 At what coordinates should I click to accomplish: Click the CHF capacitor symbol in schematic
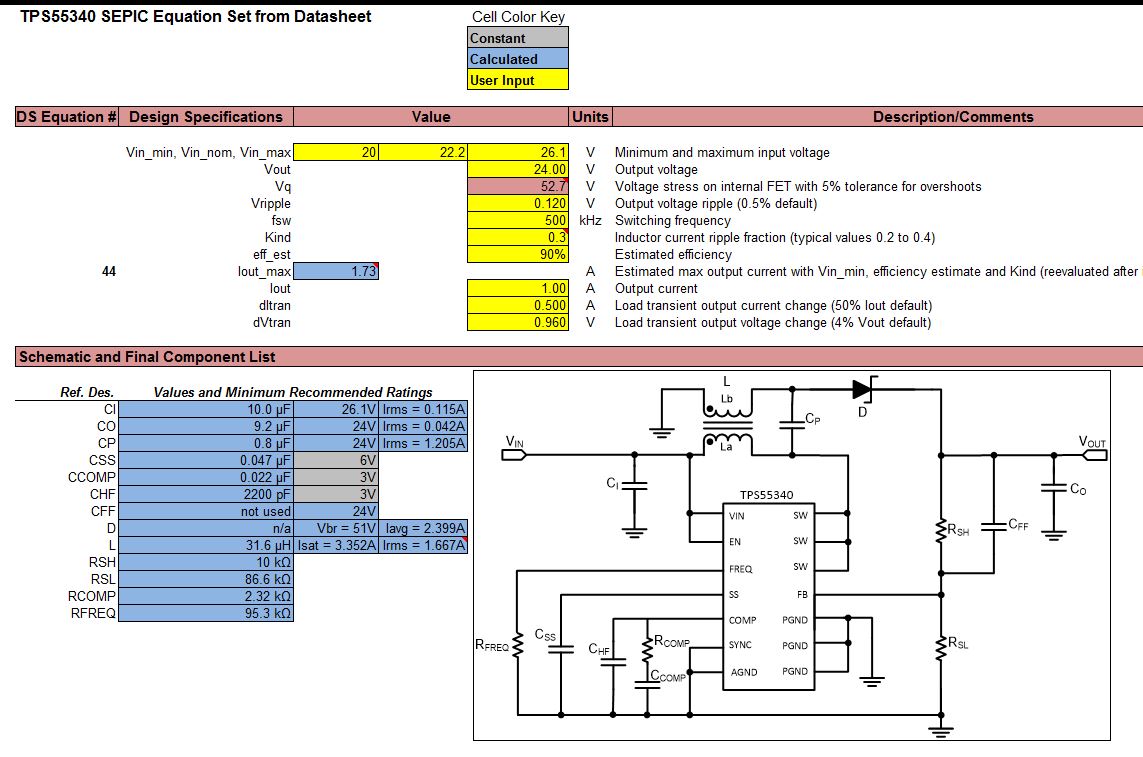click(x=613, y=661)
